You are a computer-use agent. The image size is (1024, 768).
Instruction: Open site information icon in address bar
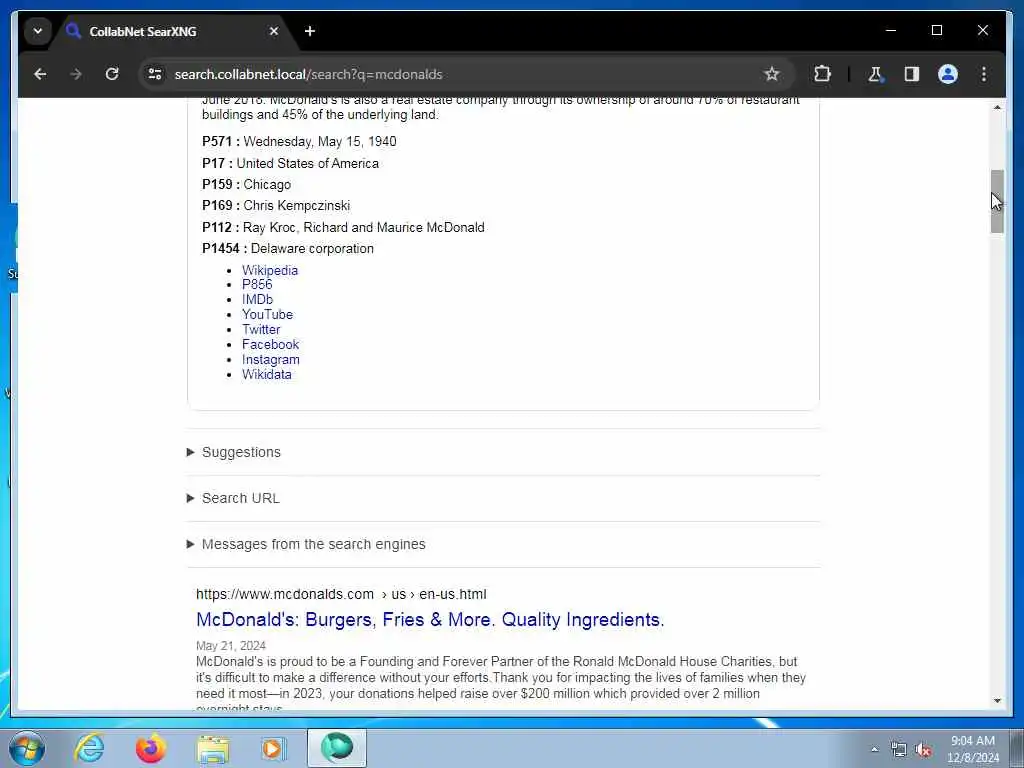pos(155,74)
